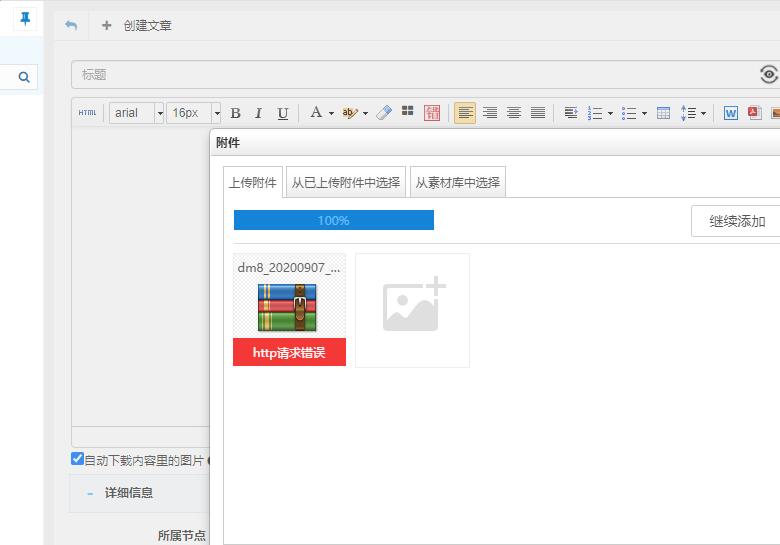This screenshot has width=780, height=545.
Task: Click the 继续添加 button
Action: coord(737,221)
